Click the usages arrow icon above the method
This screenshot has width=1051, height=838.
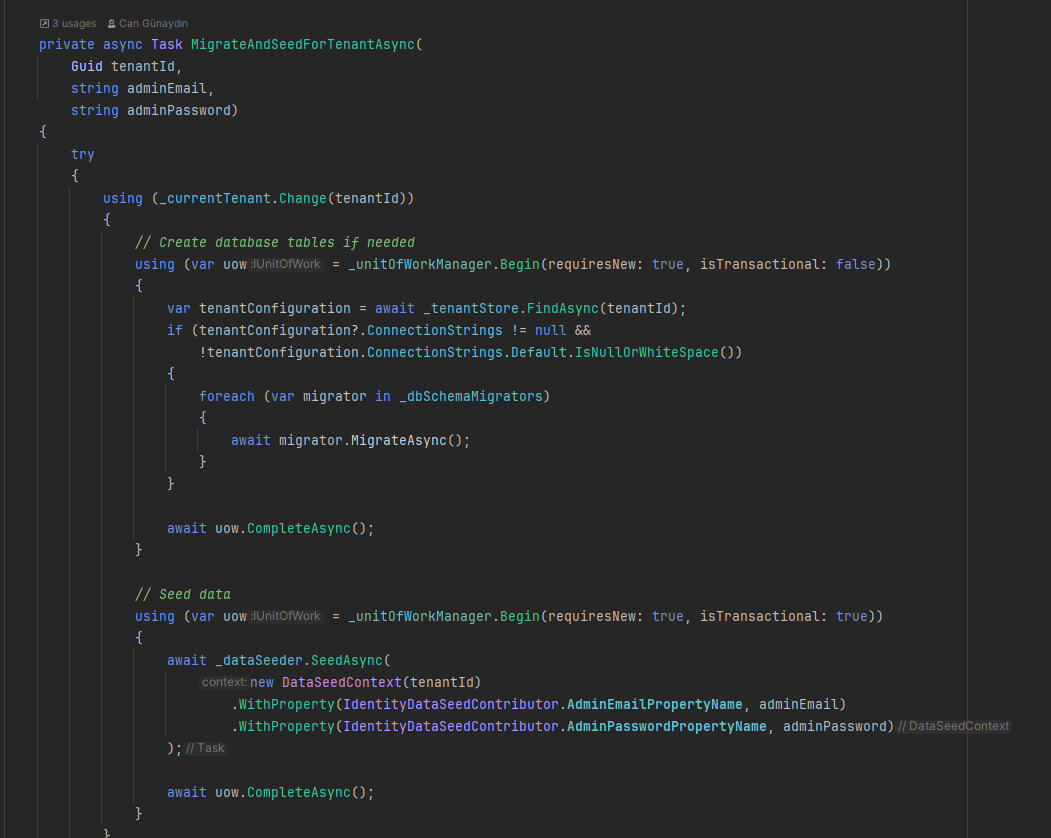point(44,23)
